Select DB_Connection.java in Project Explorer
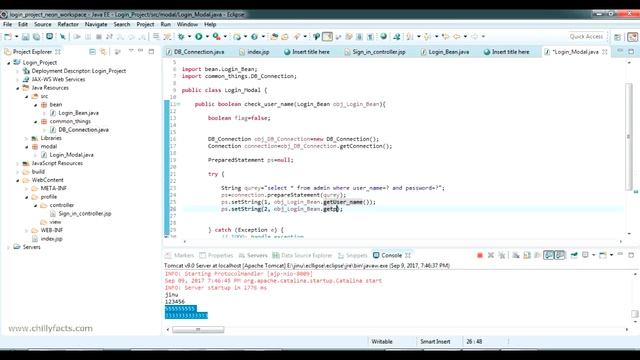The width and height of the screenshot is (640, 360). [83, 130]
